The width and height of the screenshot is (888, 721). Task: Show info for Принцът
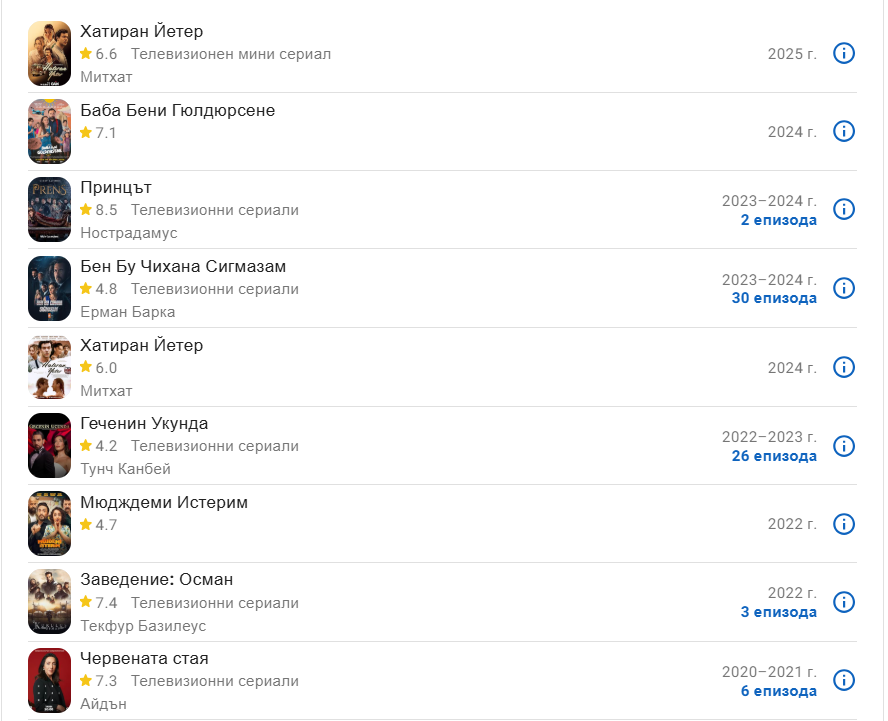pyautogui.click(x=844, y=209)
